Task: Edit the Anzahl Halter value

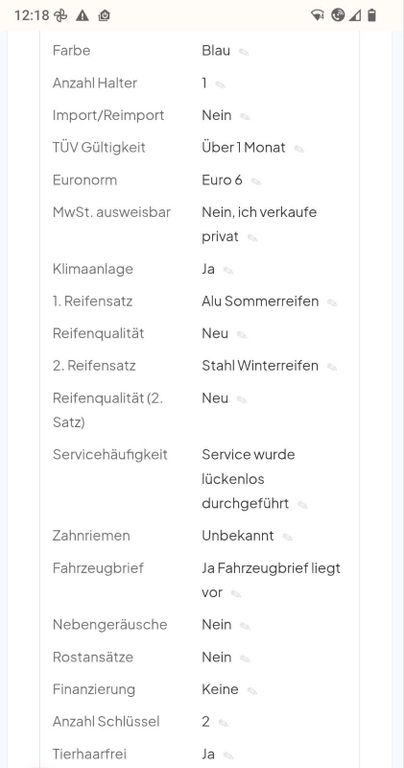Action: tap(220, 84)
